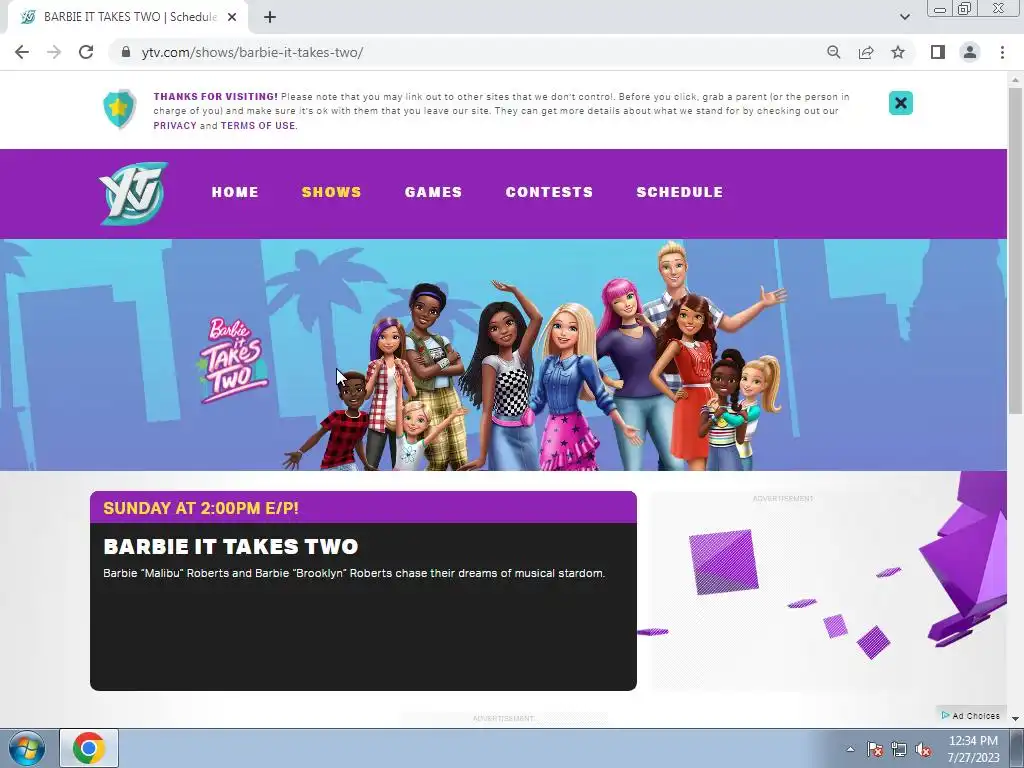Image resolution: width=1024 pixels, height=768 pixels.
Task: Select SHOWS in site navigation
Action: pyautogui.click(x=331, y=192)
